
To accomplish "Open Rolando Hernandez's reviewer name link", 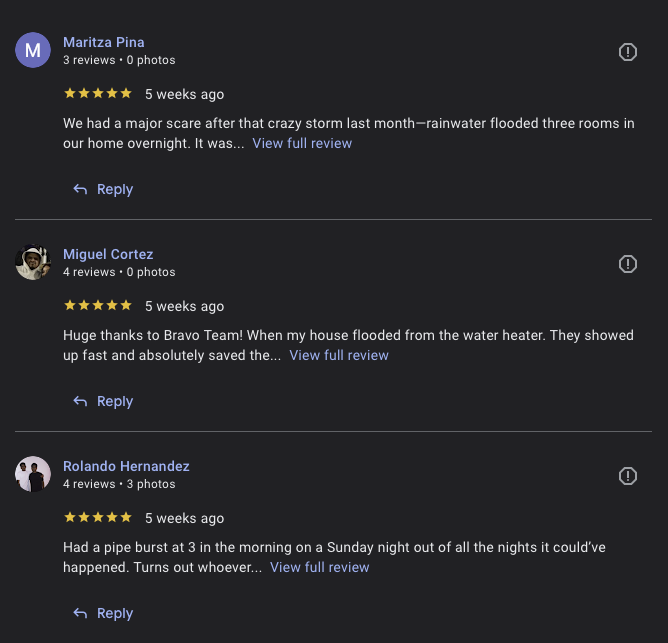I will pos(126,466).
